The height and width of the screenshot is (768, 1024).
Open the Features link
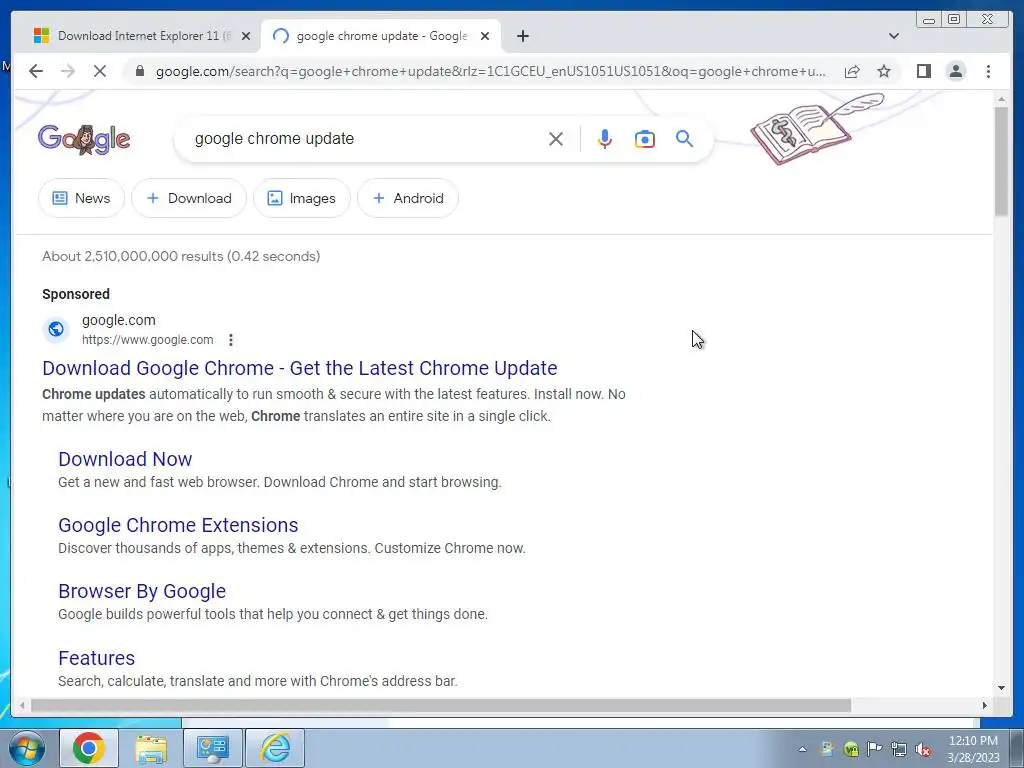[97, 658]
